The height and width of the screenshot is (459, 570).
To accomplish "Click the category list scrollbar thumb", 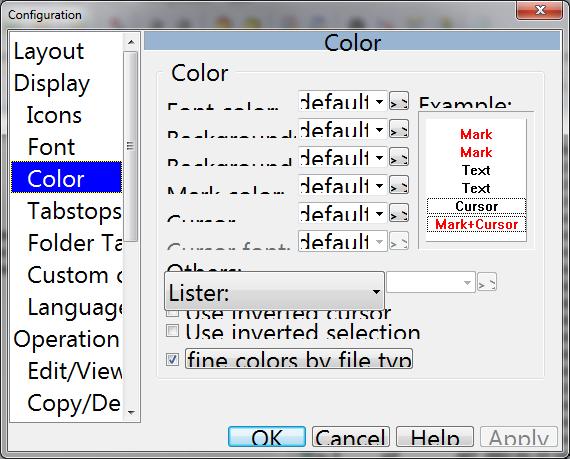I will click(x=131, y=146).
